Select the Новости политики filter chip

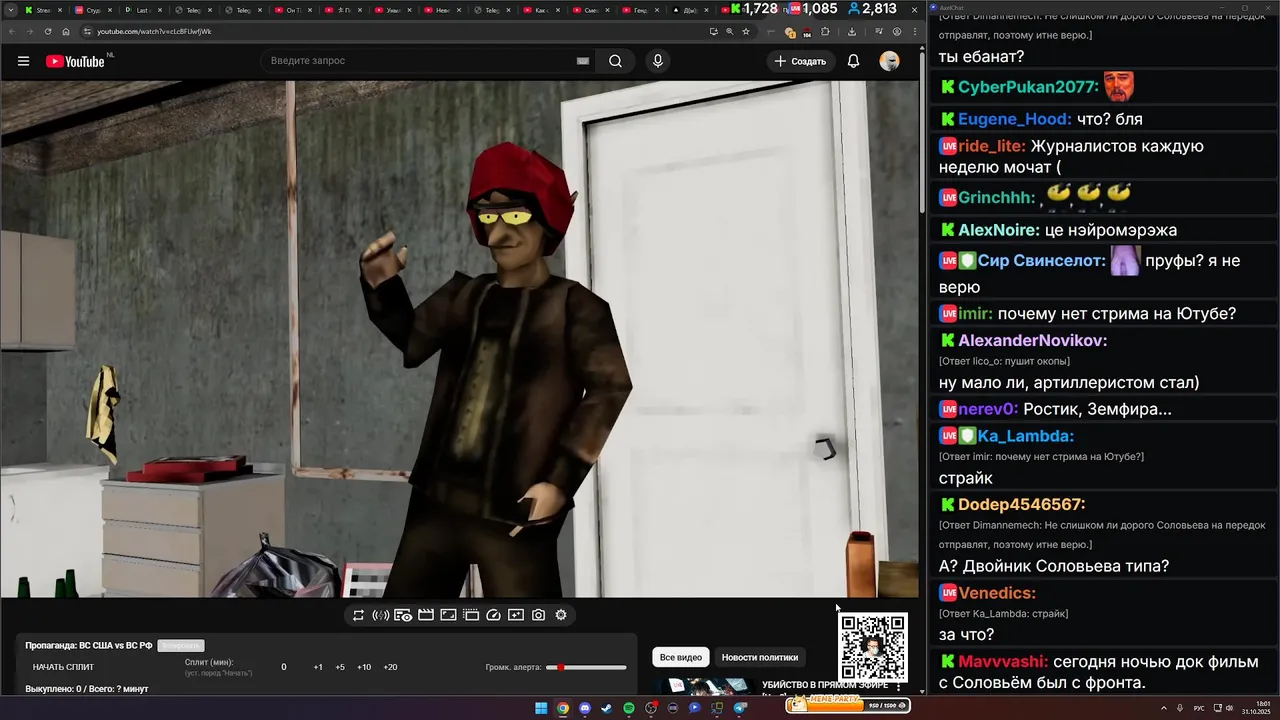[x=760, y=657]
